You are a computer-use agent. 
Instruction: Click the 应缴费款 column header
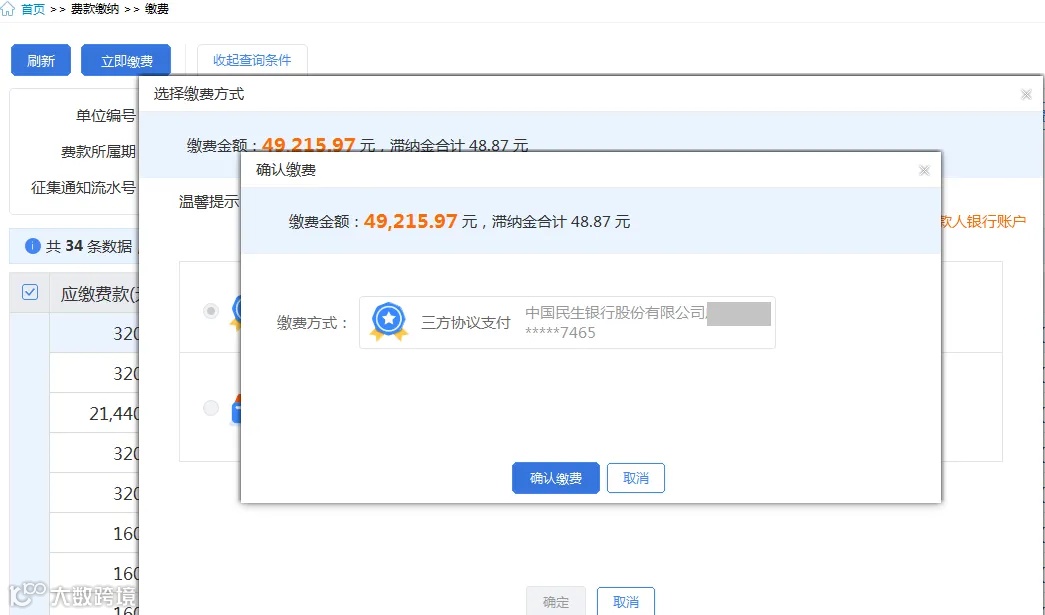pos(94,293)
